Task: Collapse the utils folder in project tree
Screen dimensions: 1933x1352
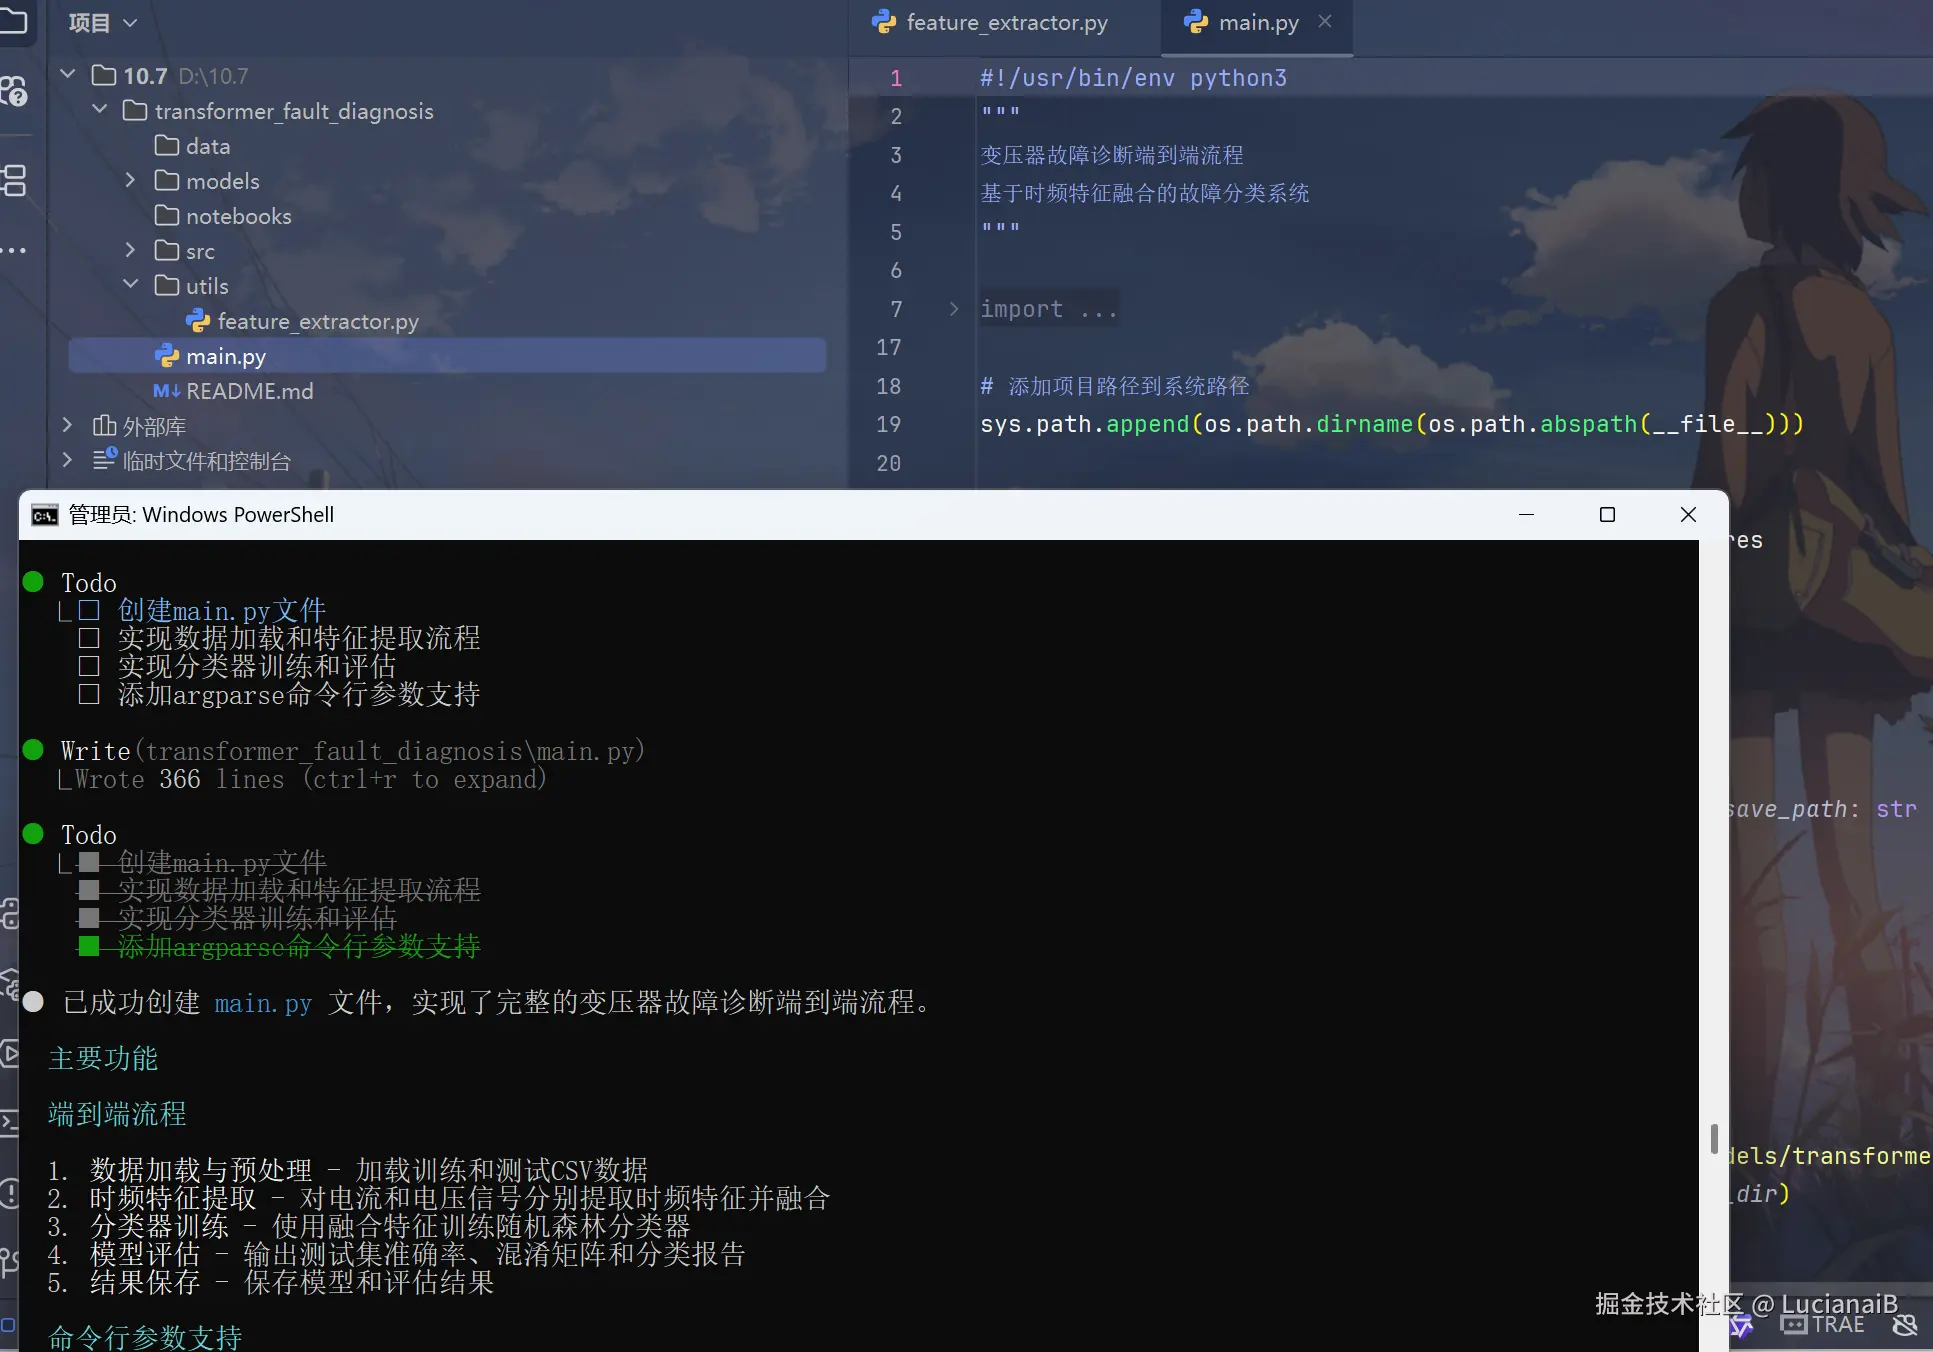Action: [x=130, y=285]
